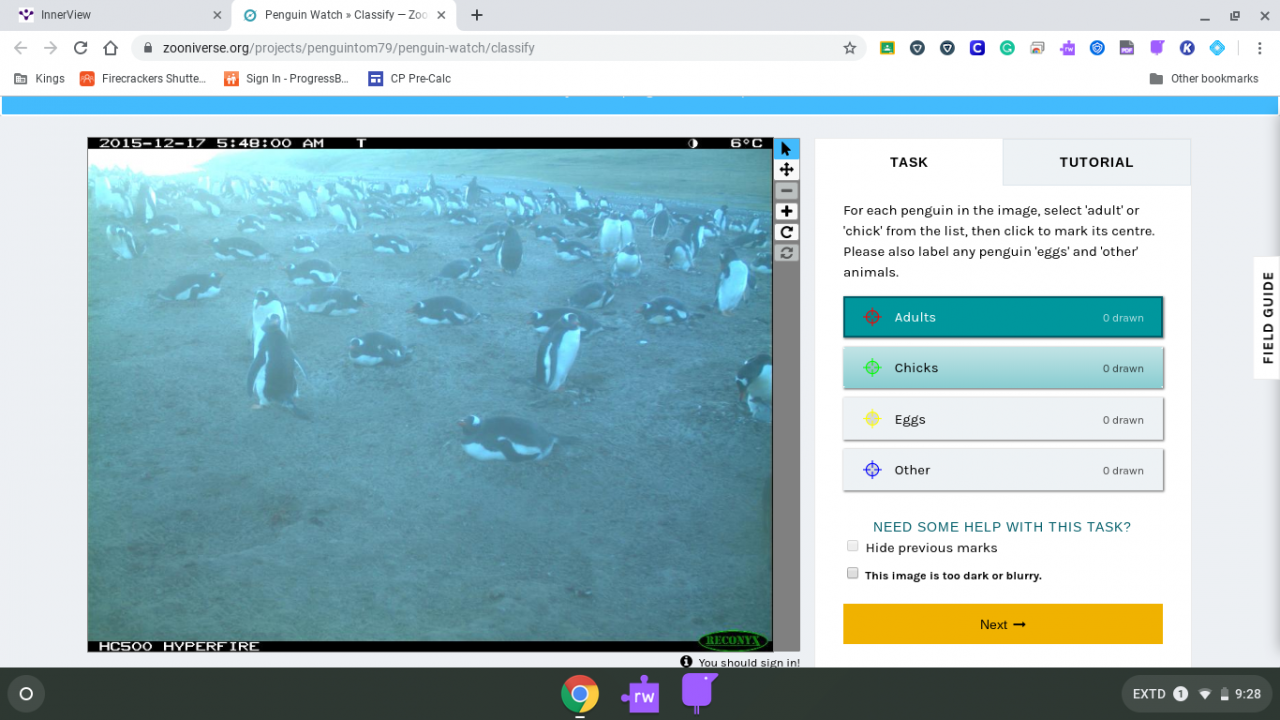Open the Google Classroom extension
The height and width of the screenshot is (720, 1280).
point(887,48)
